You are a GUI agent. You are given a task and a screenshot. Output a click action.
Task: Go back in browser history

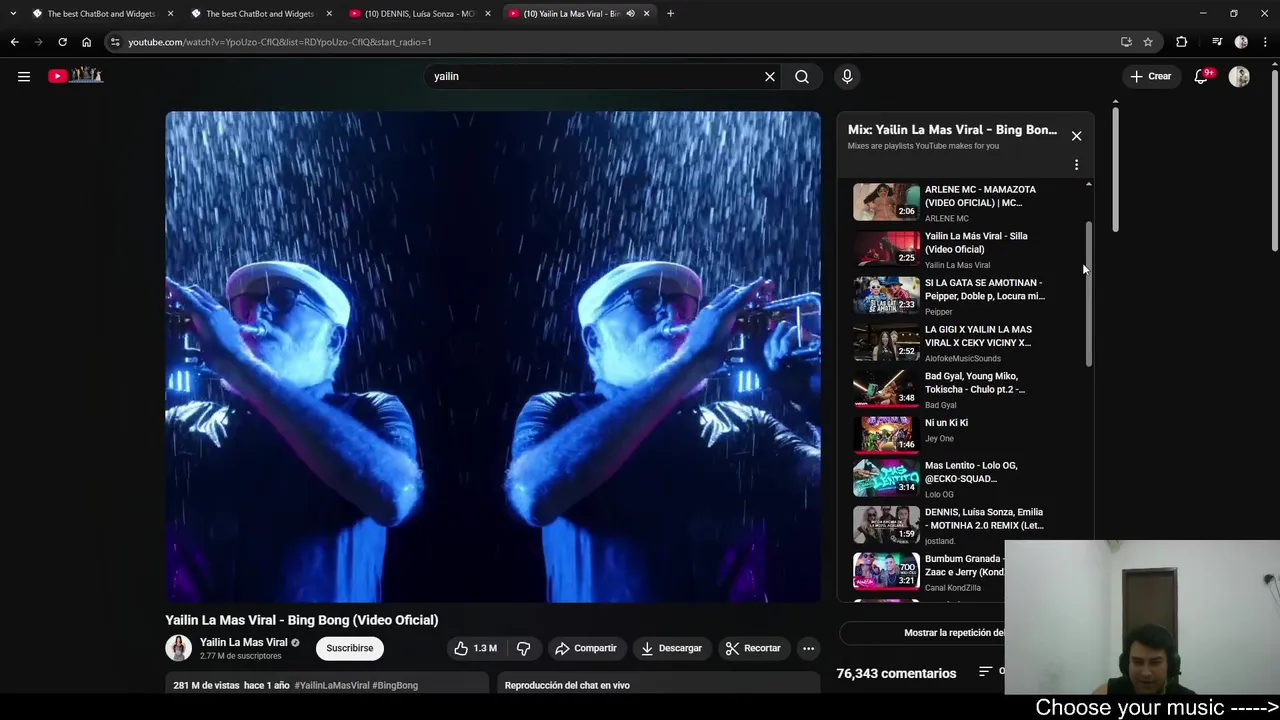click(x=15, y=42)
